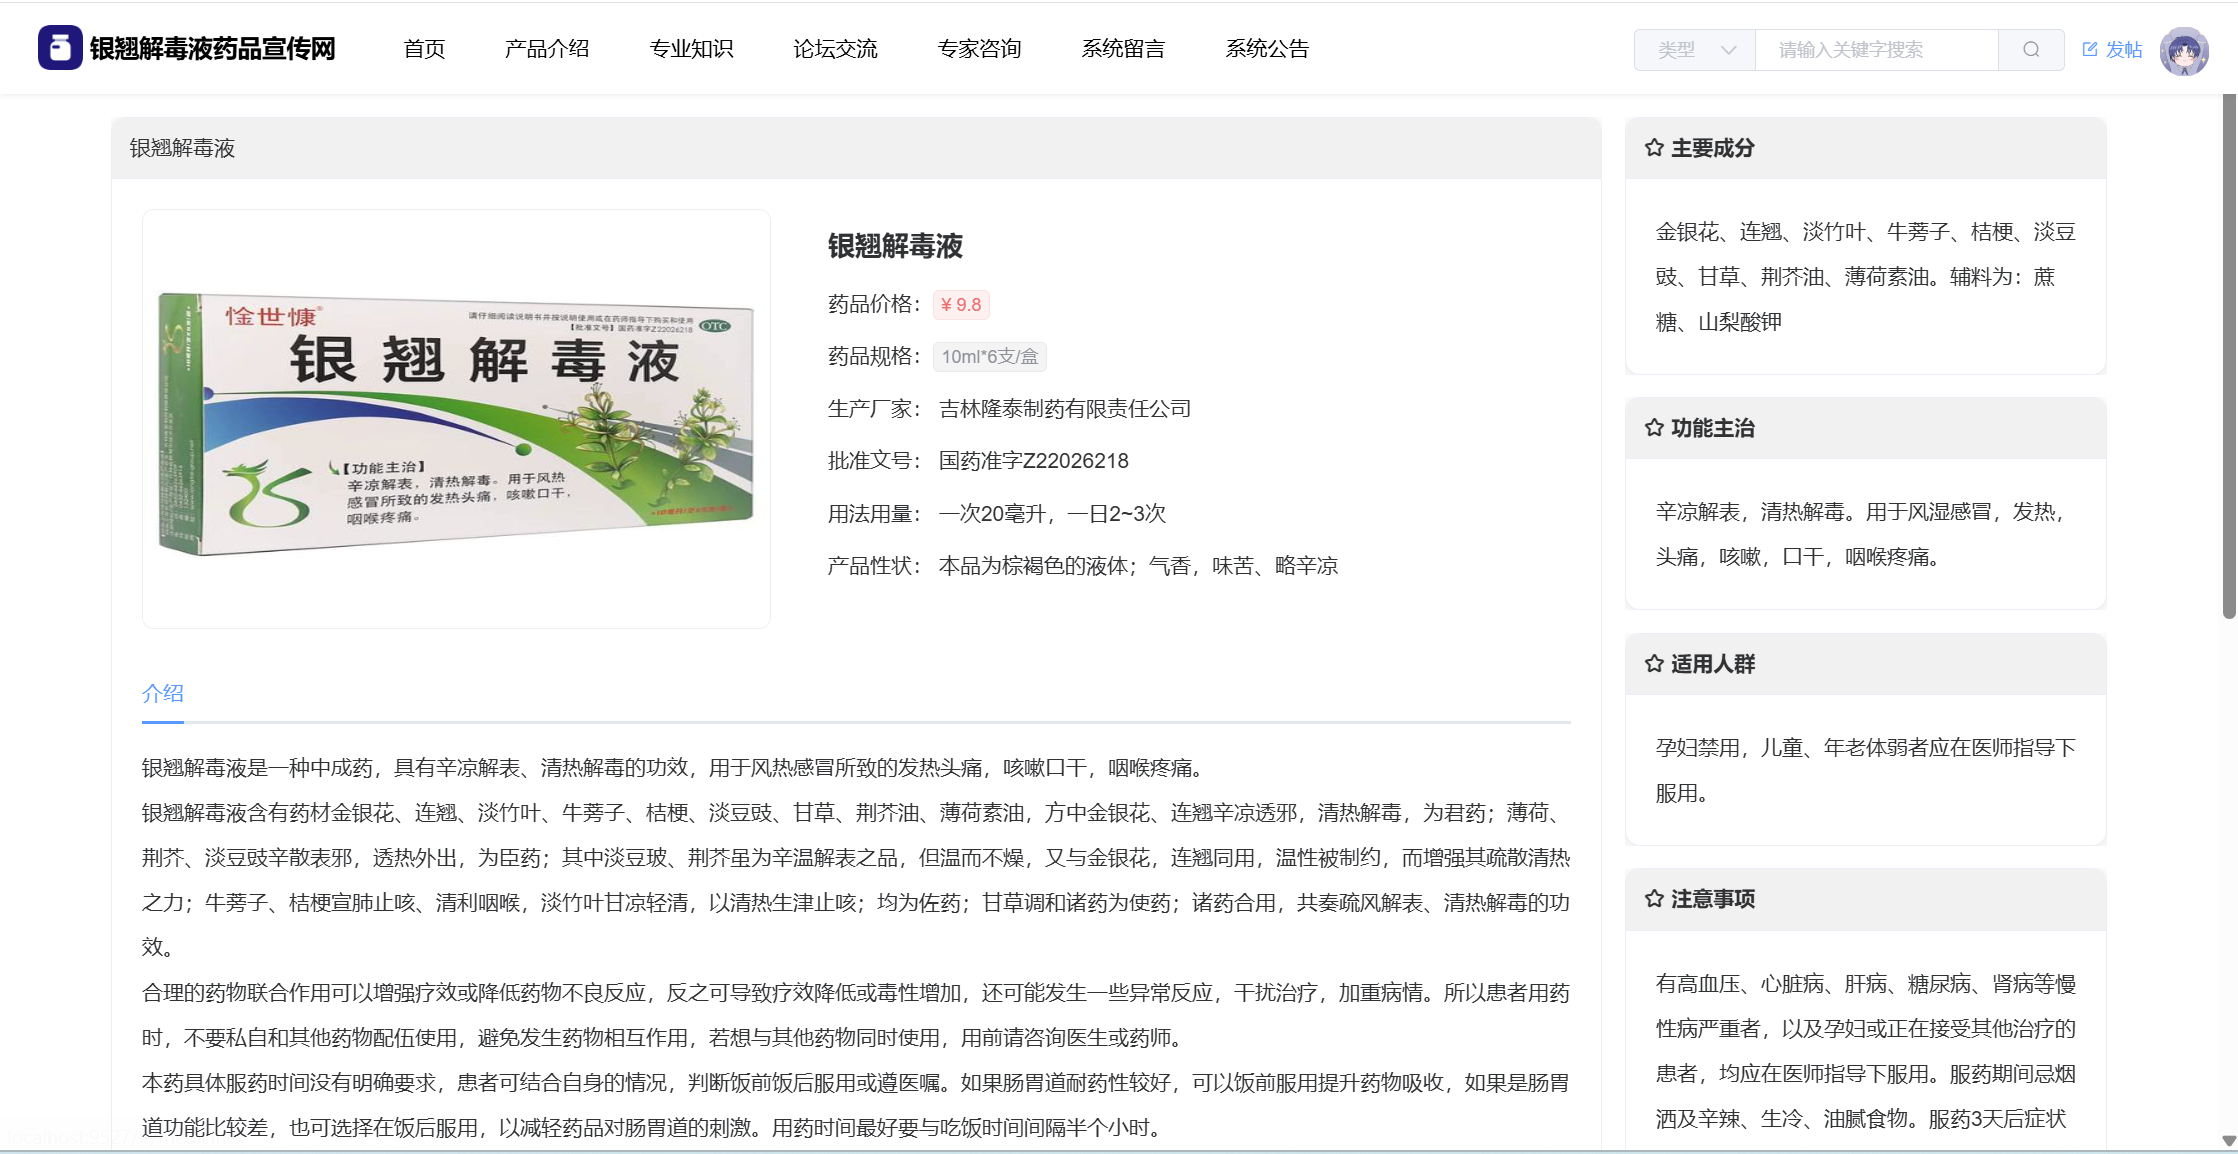
Task: Click the star icon beside 适用人群
Action: pyautogui.click(x=1654, y=664)
